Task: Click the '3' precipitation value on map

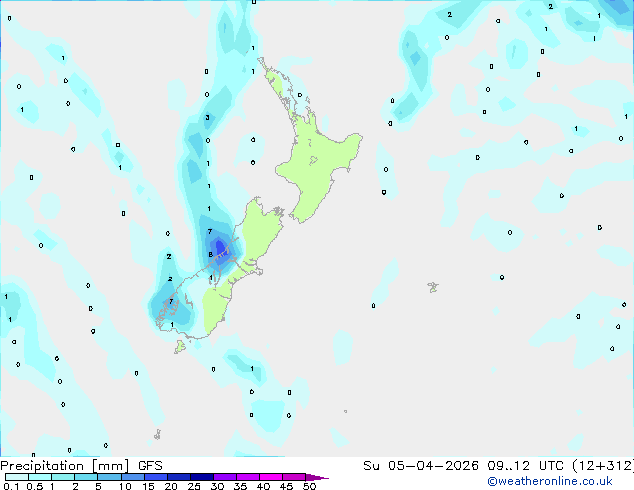Action: [x=207, y=118]
